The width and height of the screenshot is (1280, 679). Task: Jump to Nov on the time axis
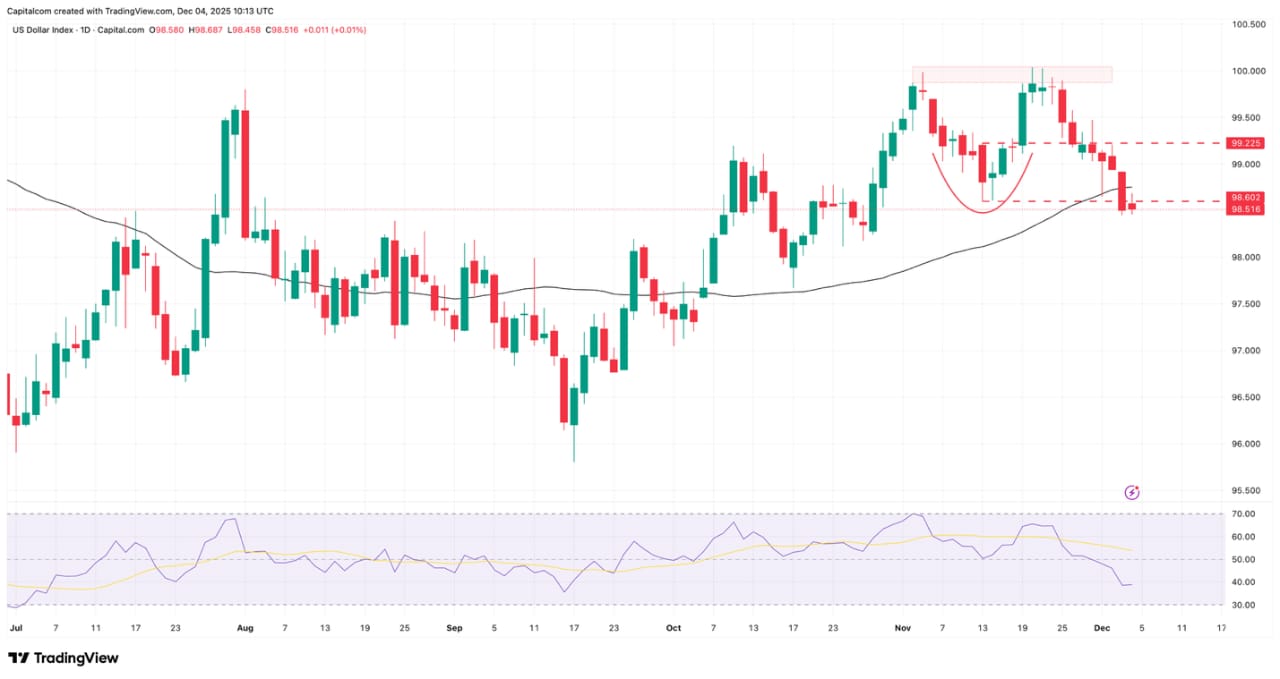903,628
